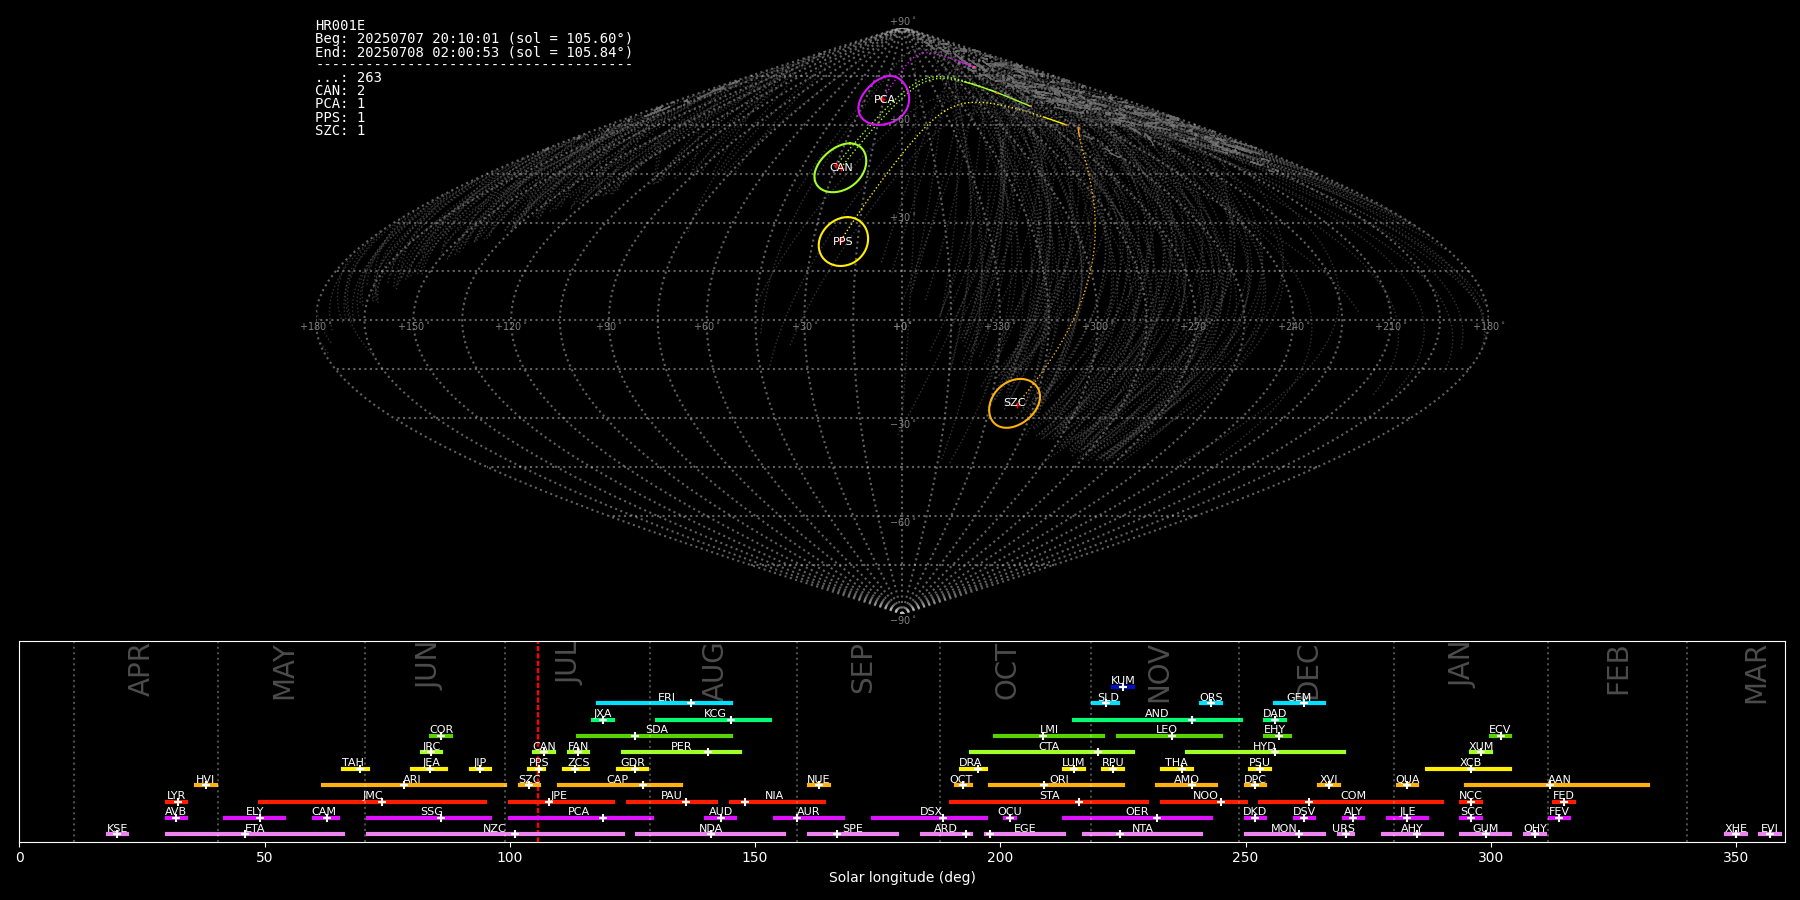Click the yellow XCB shower bar
The height and width of the screenshot is (900, 1800).
pyautogui.click(x=1468, y=769)
